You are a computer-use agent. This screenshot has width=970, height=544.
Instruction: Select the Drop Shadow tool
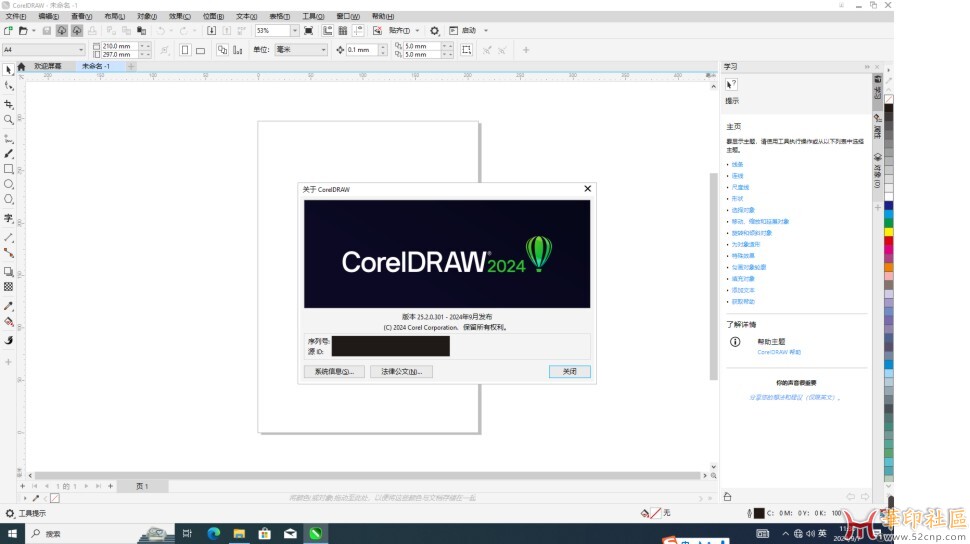[x=9, y=272]
